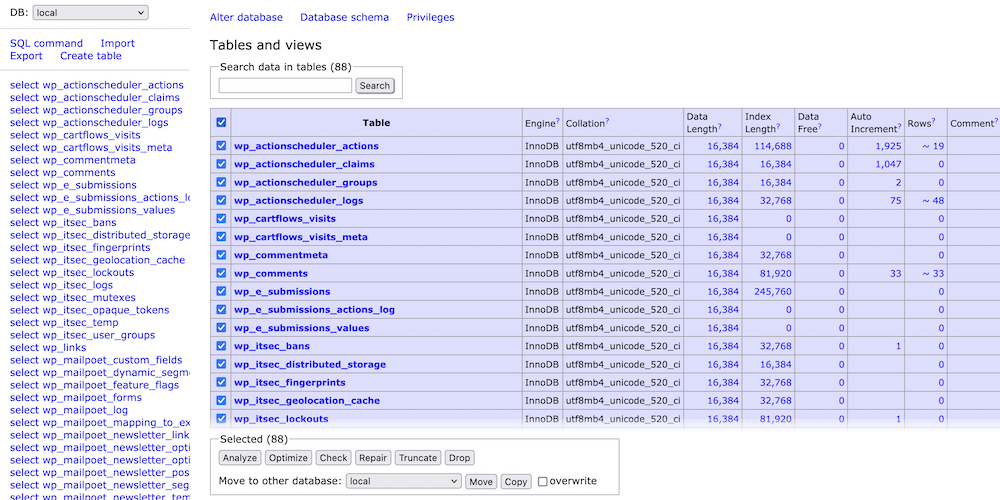
Task: Uncheck the wp_commentmeta row checkbox
Action: (x=221, y=254)
